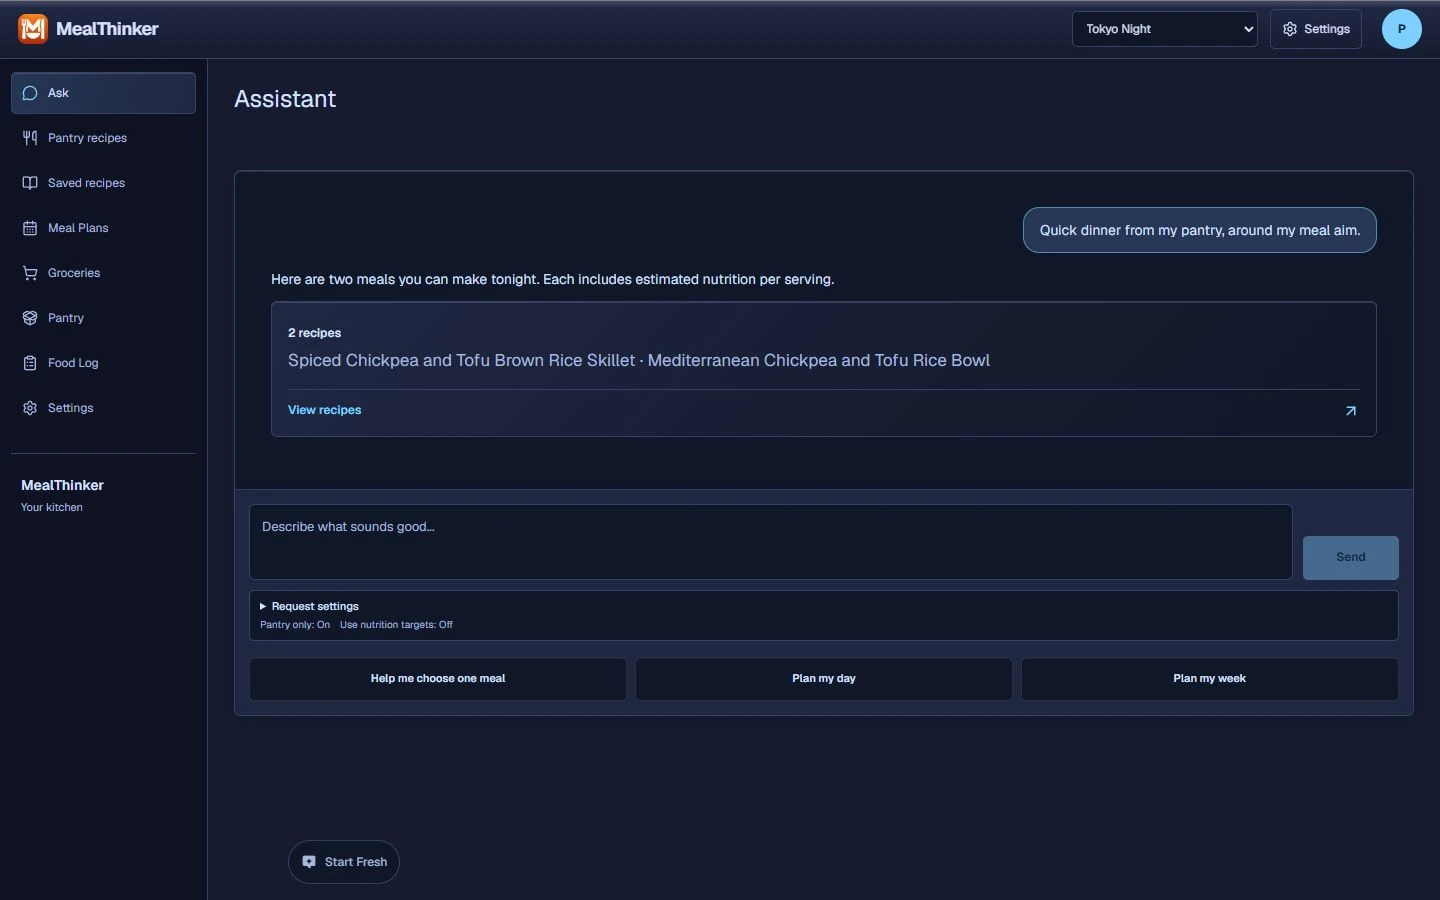The image size is (1440, 900).
Task: Click the Start Fresh chat icon
Action: point(309,862)
